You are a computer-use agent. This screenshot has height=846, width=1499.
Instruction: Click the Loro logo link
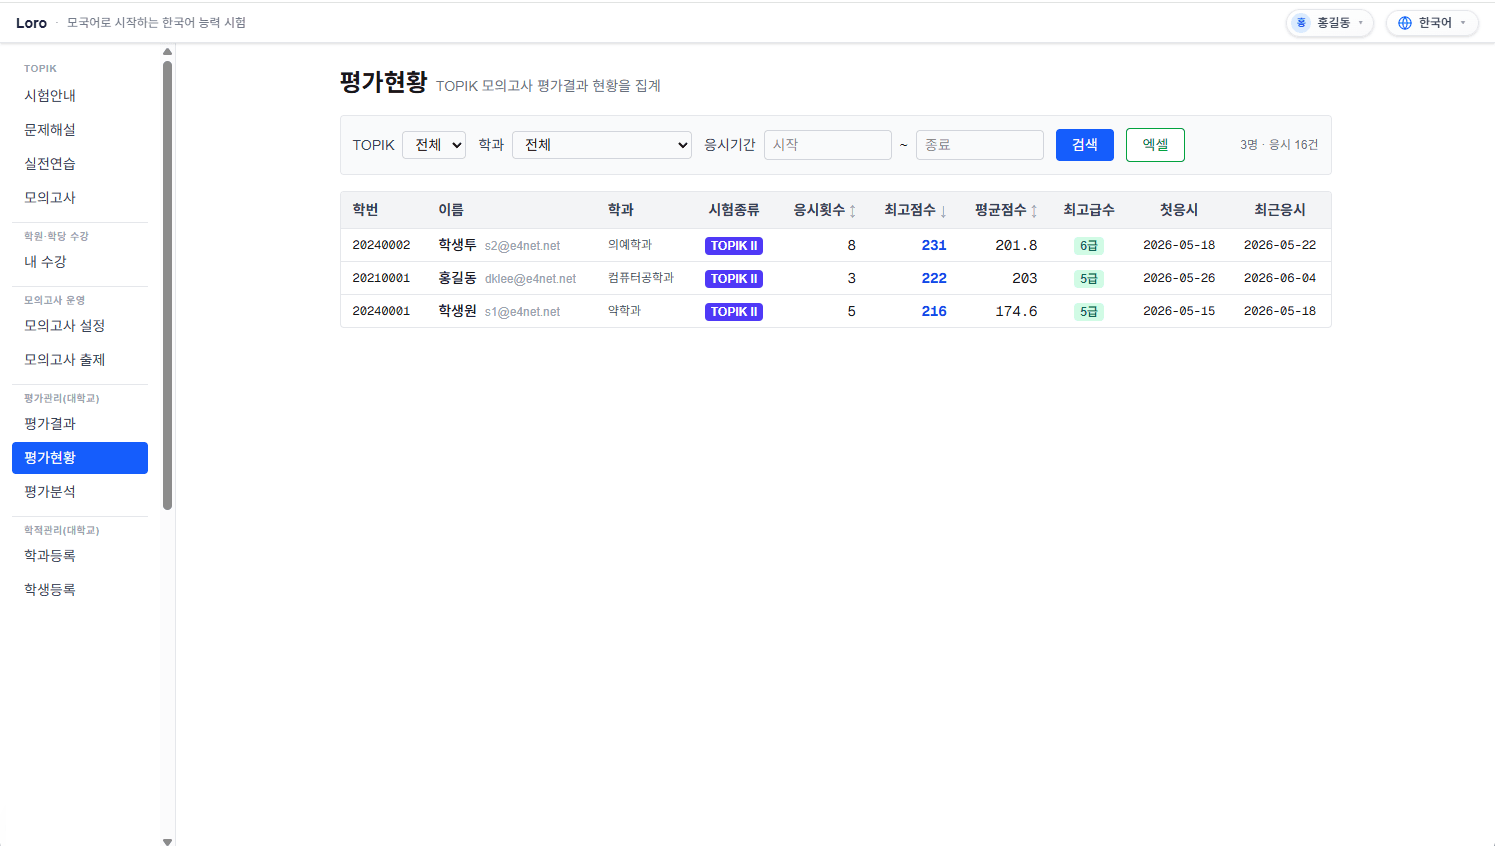coord(31,23)
